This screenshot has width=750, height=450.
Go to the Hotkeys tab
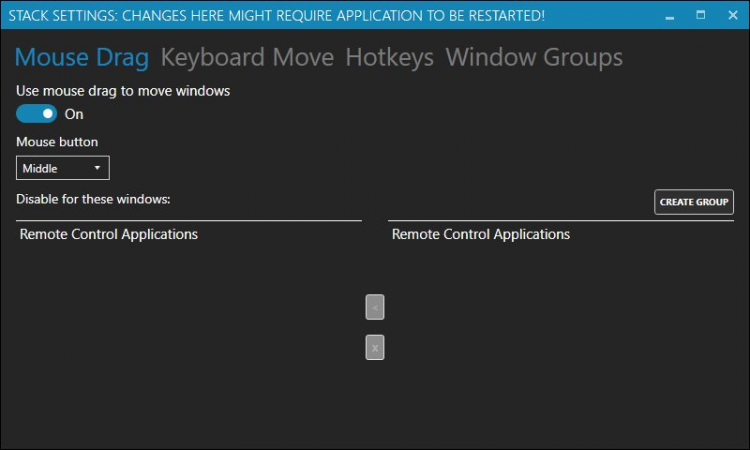pyautogui.click(x=389, y=57)
